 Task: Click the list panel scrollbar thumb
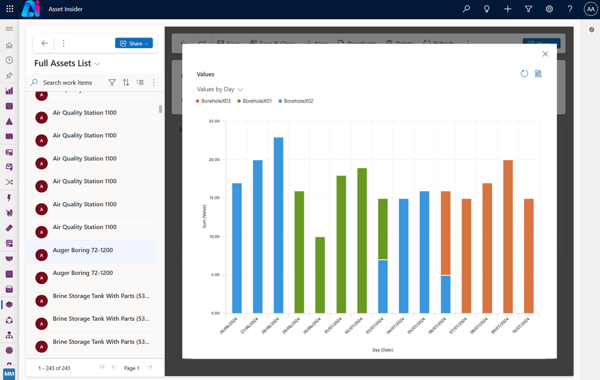pyautogui.click(x=160, y=109)
